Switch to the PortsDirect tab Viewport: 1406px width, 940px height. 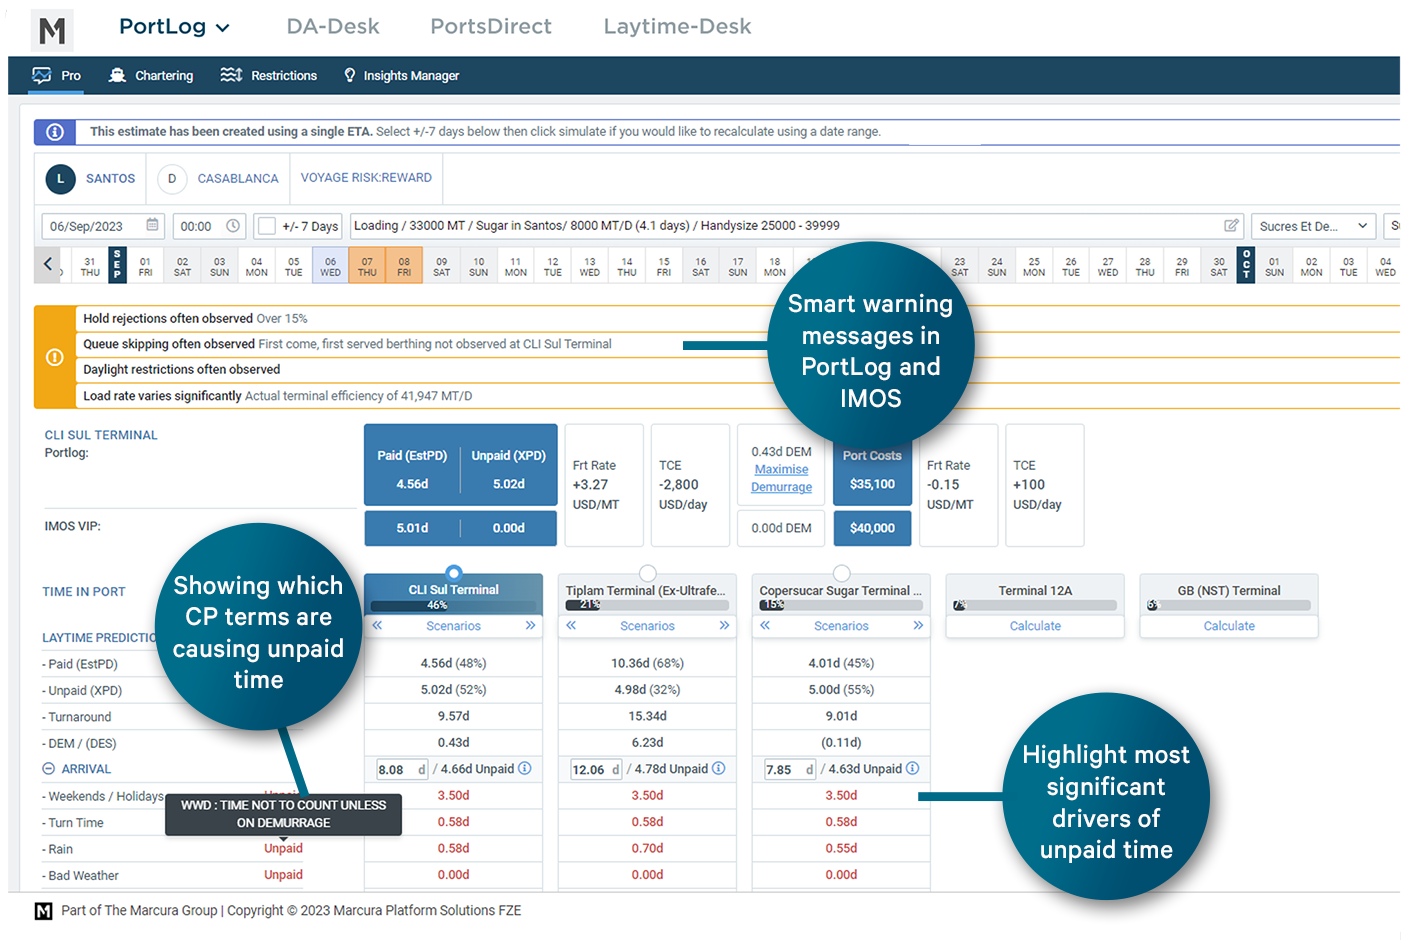pyautogui.click(x=491, y=27)
